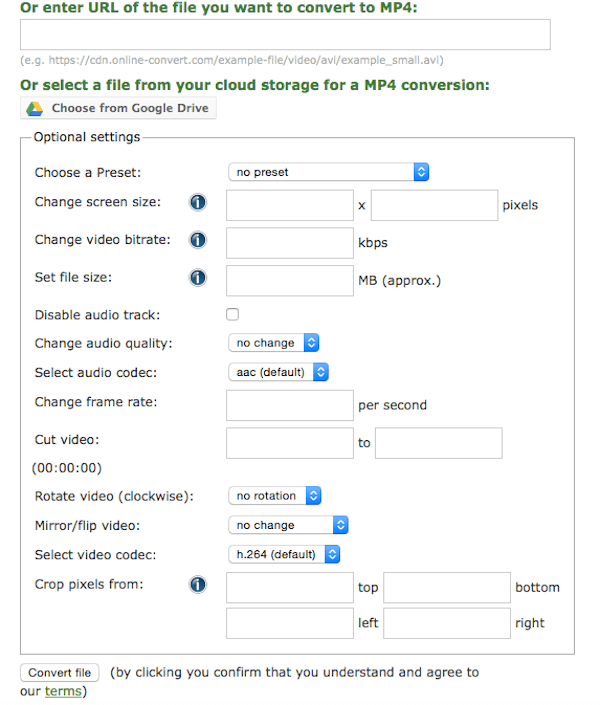Select the frame rate per second field
The image size is (600, 705).
tap(289, 405)
